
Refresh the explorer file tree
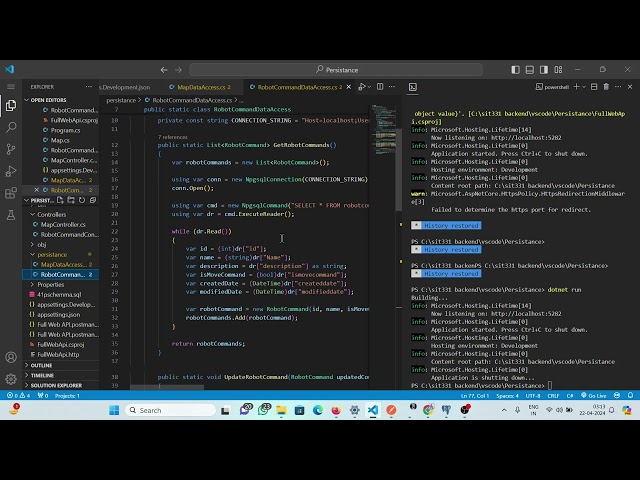tap(82, 200)
